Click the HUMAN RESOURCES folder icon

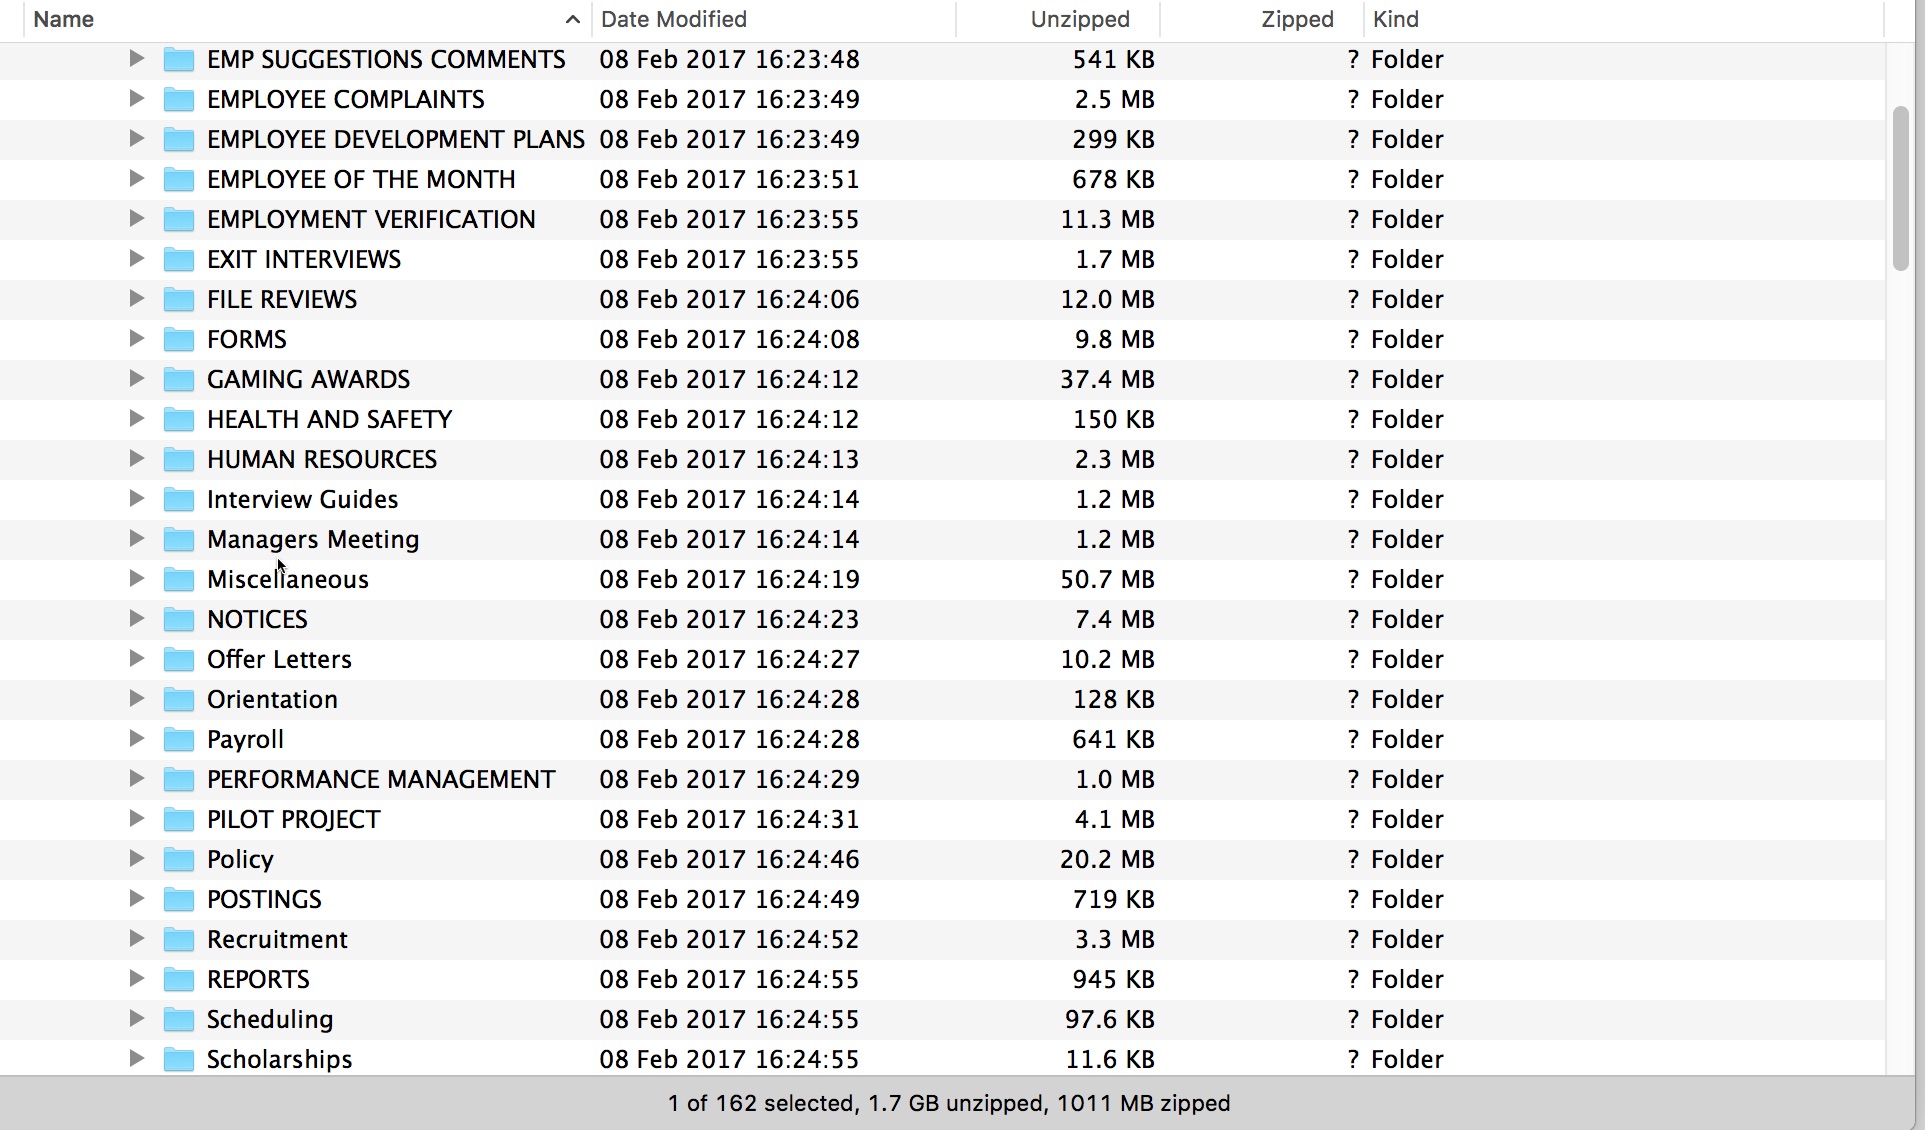[179, 460]
